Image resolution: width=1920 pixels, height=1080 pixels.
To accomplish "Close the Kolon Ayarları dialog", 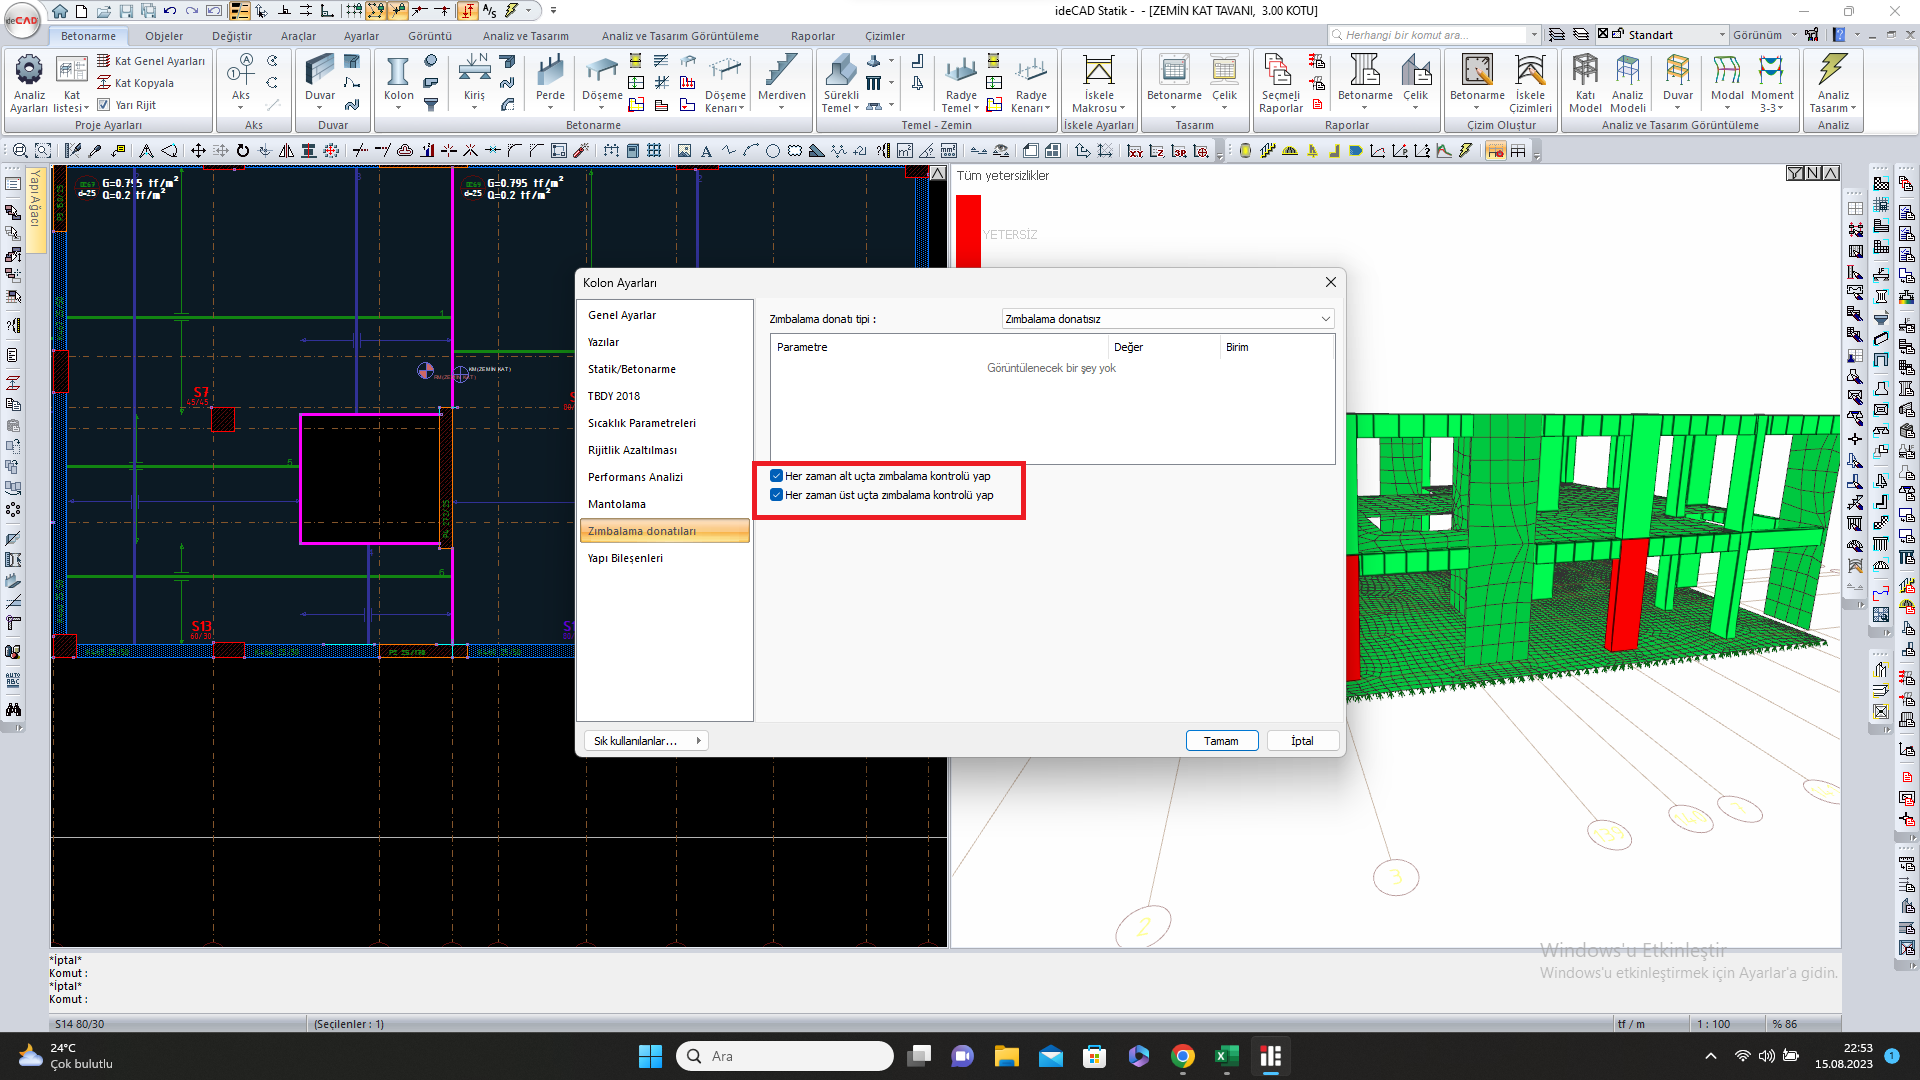I will click(x=1330, y=283).
